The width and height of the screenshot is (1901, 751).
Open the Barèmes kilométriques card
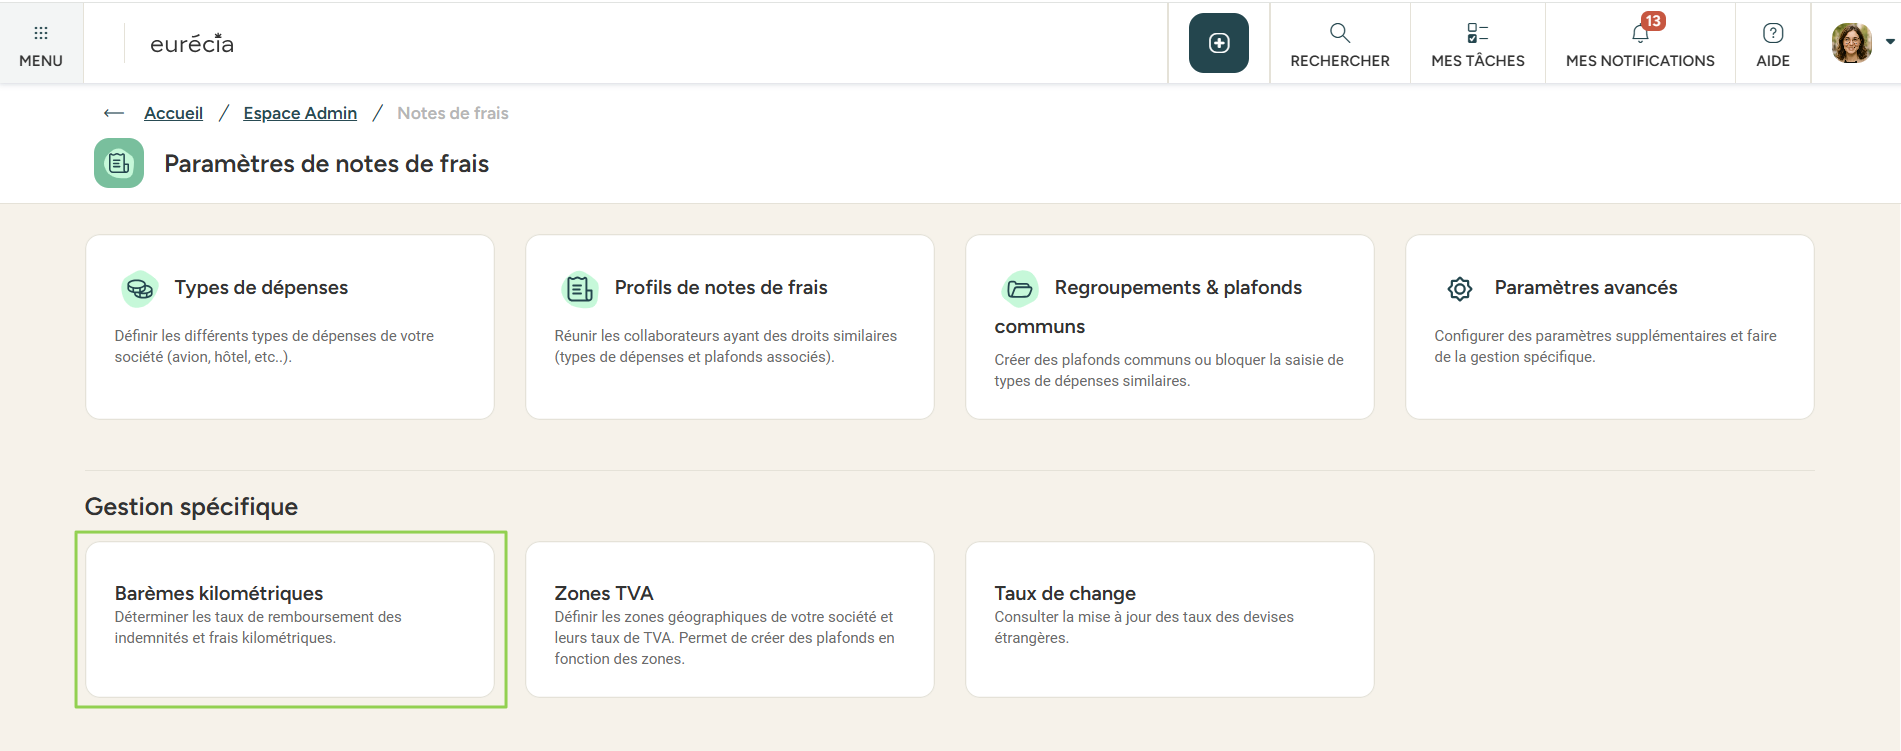point(290,619)
